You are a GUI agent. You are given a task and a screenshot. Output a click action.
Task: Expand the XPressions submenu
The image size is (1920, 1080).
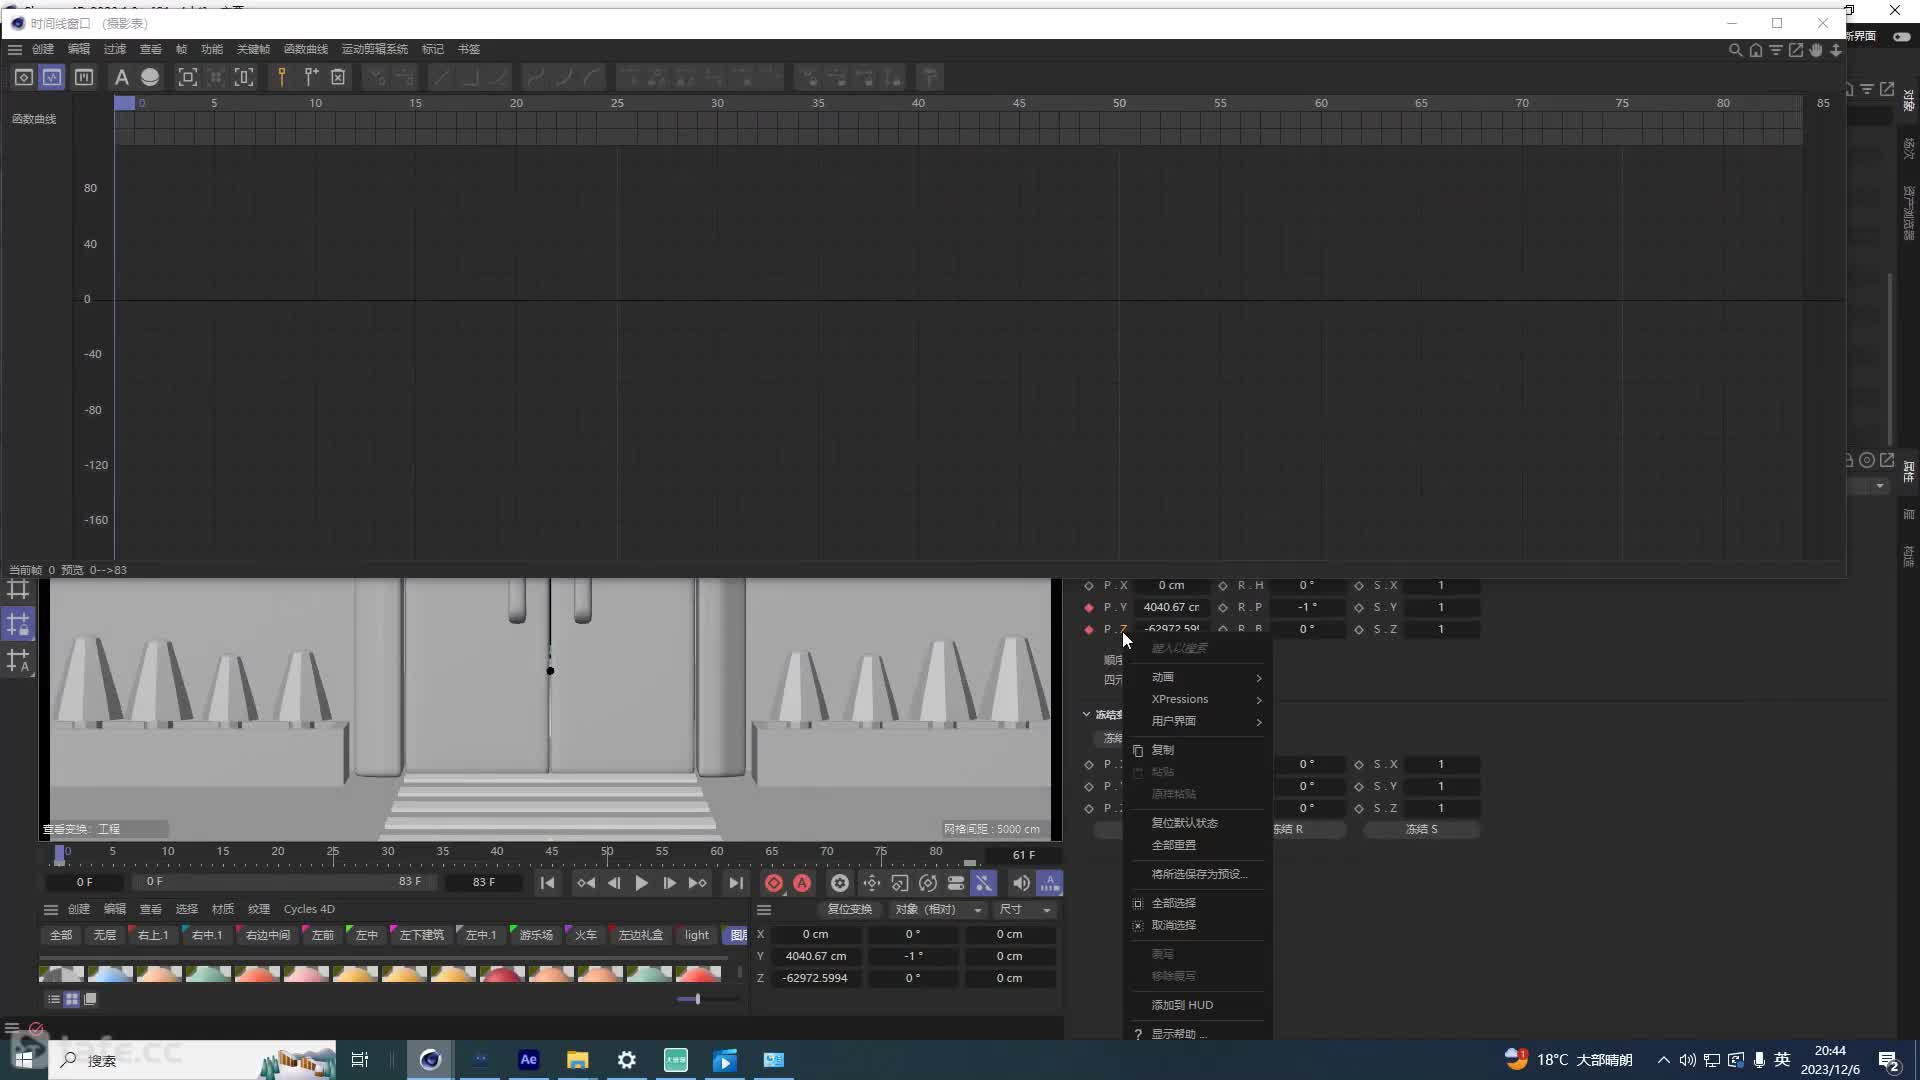click(1198, 699)
